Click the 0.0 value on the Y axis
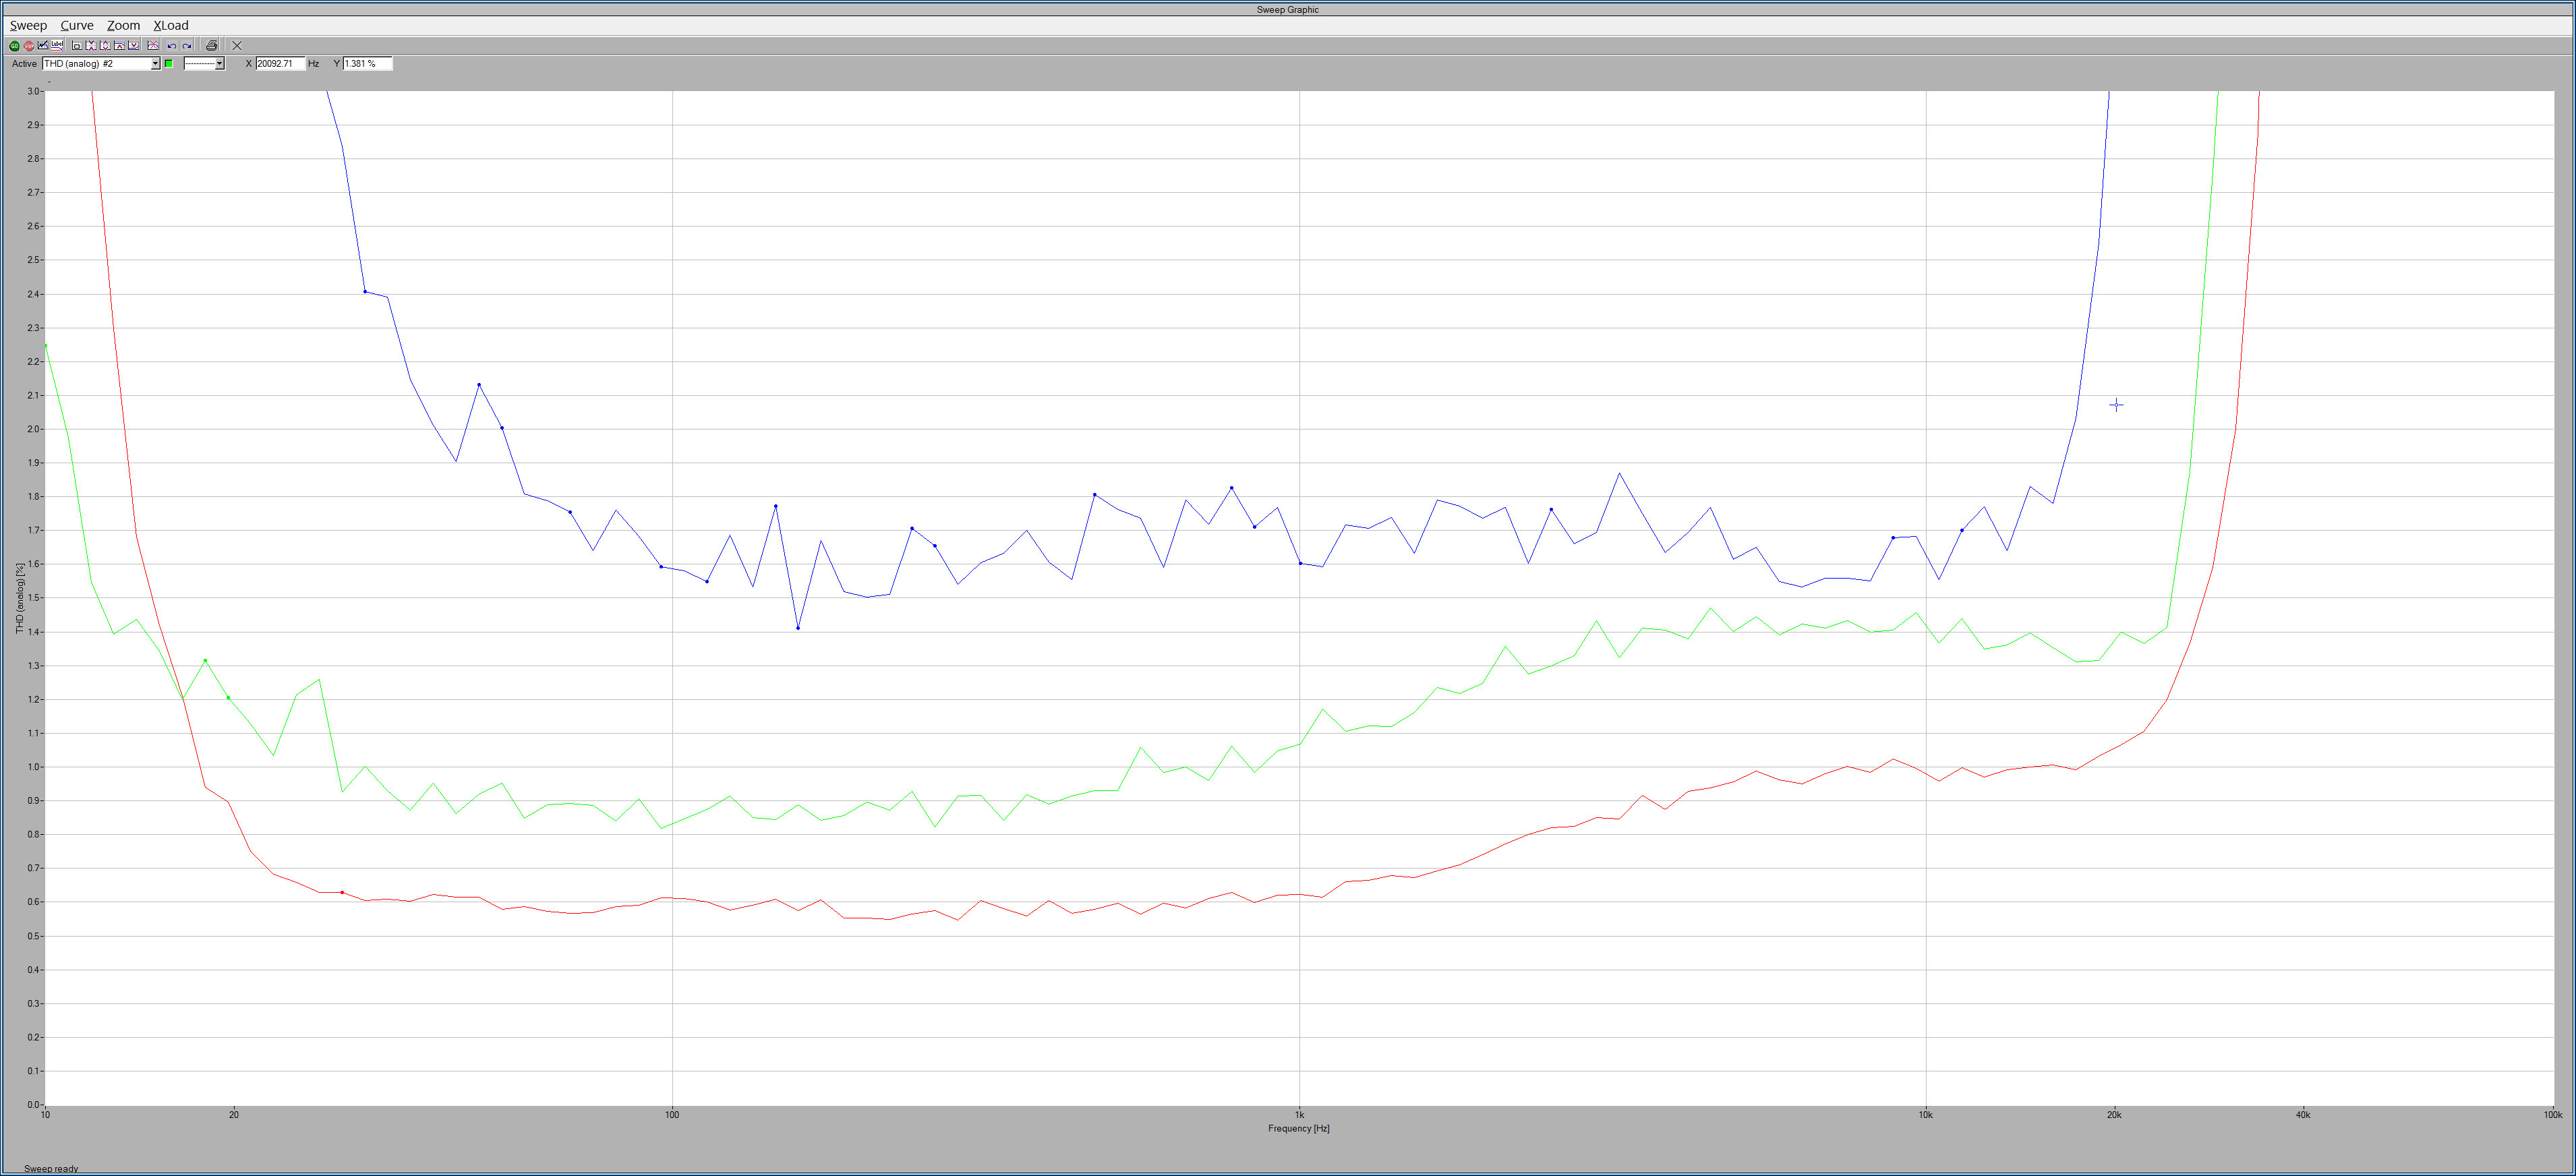Screen dimensions: 2576x1176 click(33, 1105)
